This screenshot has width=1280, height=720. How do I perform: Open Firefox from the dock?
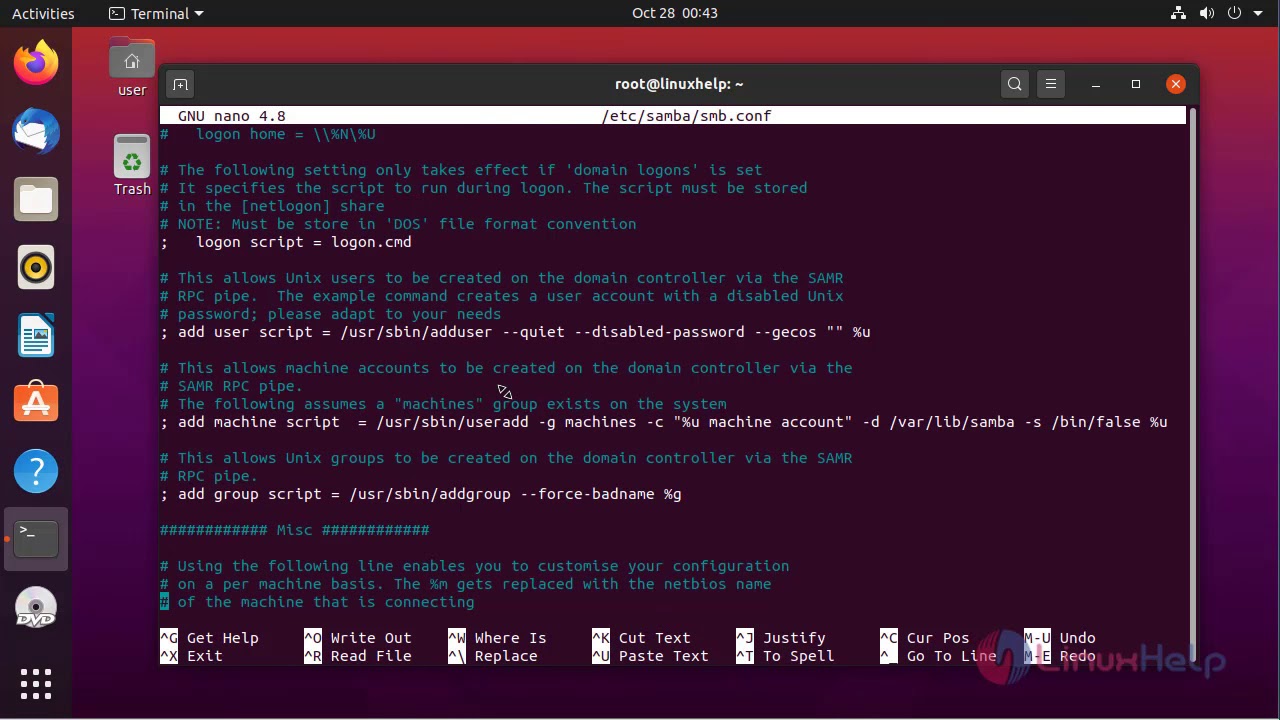tap(36, 62)
